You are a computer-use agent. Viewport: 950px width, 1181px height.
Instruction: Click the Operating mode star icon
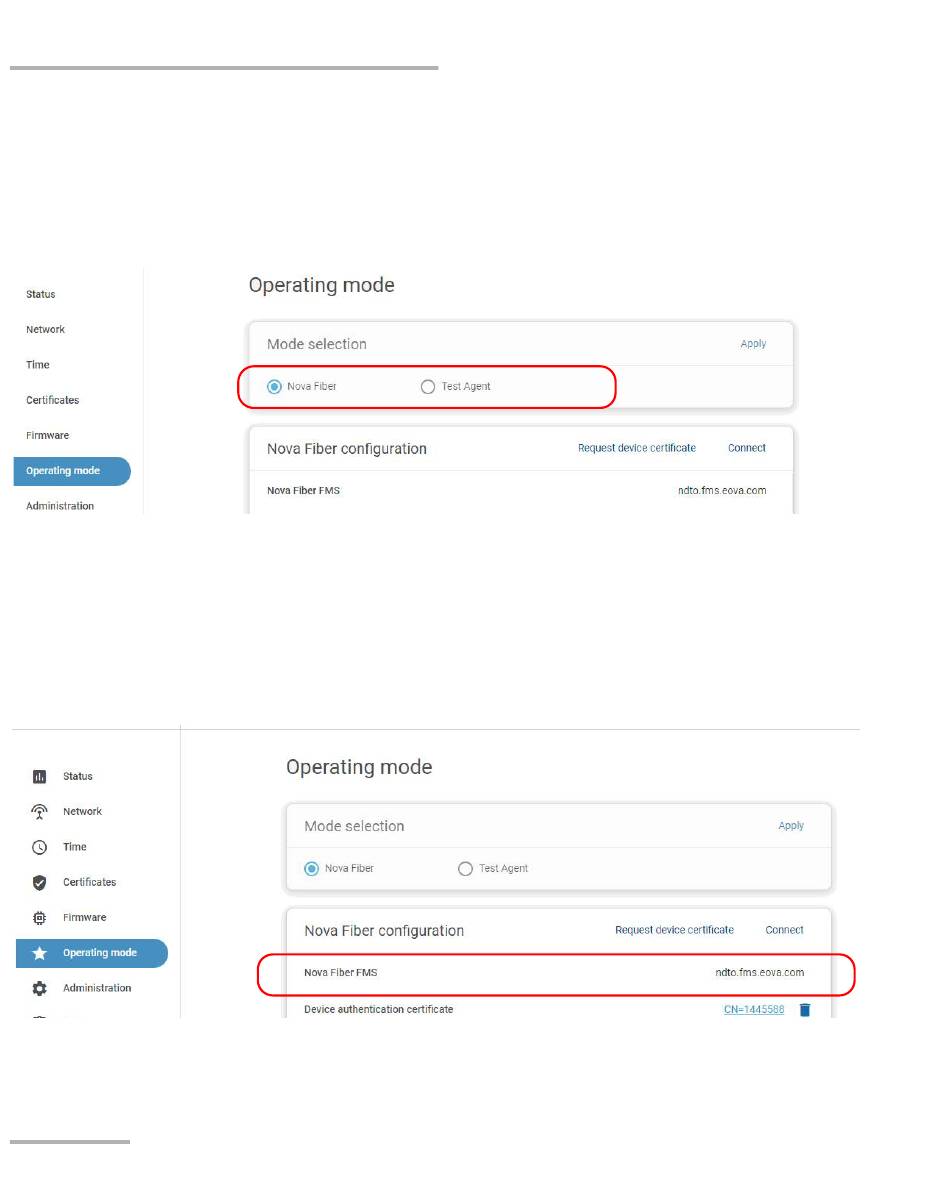39,954
